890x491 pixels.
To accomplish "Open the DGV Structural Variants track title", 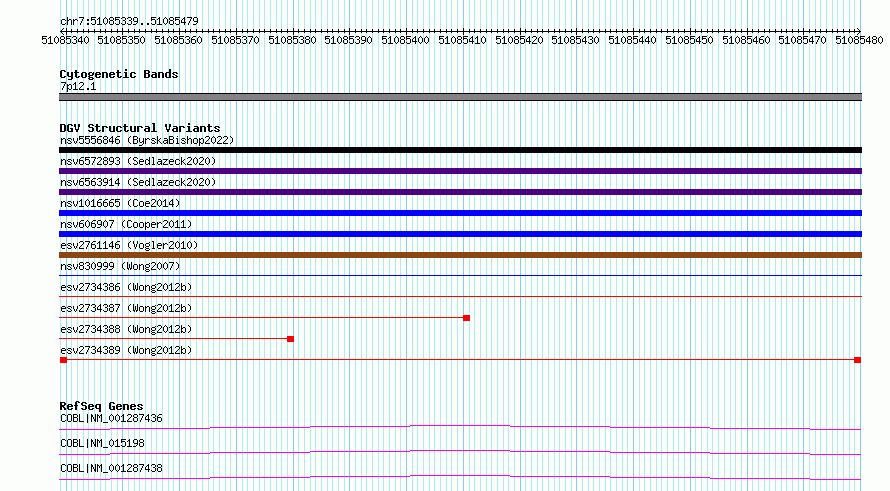I will click(140, 128).
